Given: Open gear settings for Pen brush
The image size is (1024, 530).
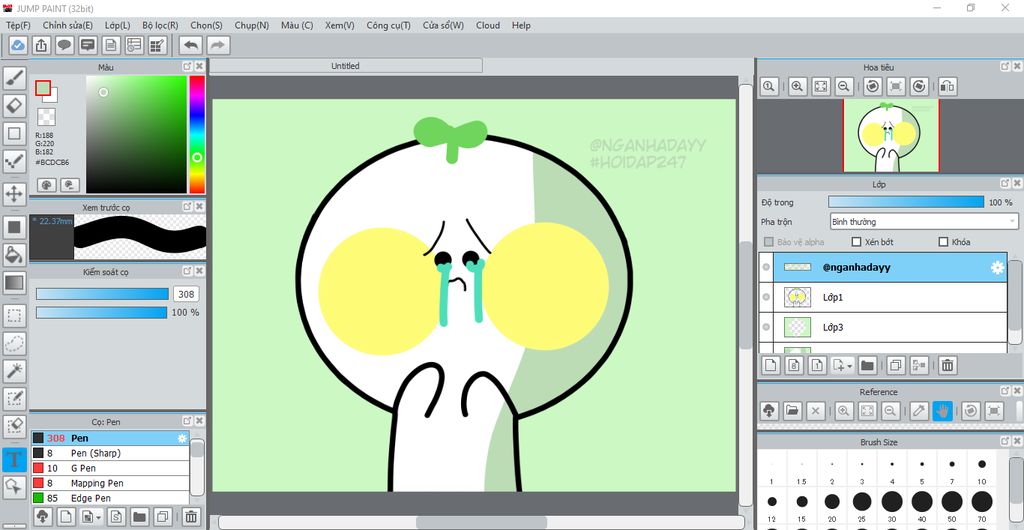Looking at the screenshot, I should click(x=182, y=438).
